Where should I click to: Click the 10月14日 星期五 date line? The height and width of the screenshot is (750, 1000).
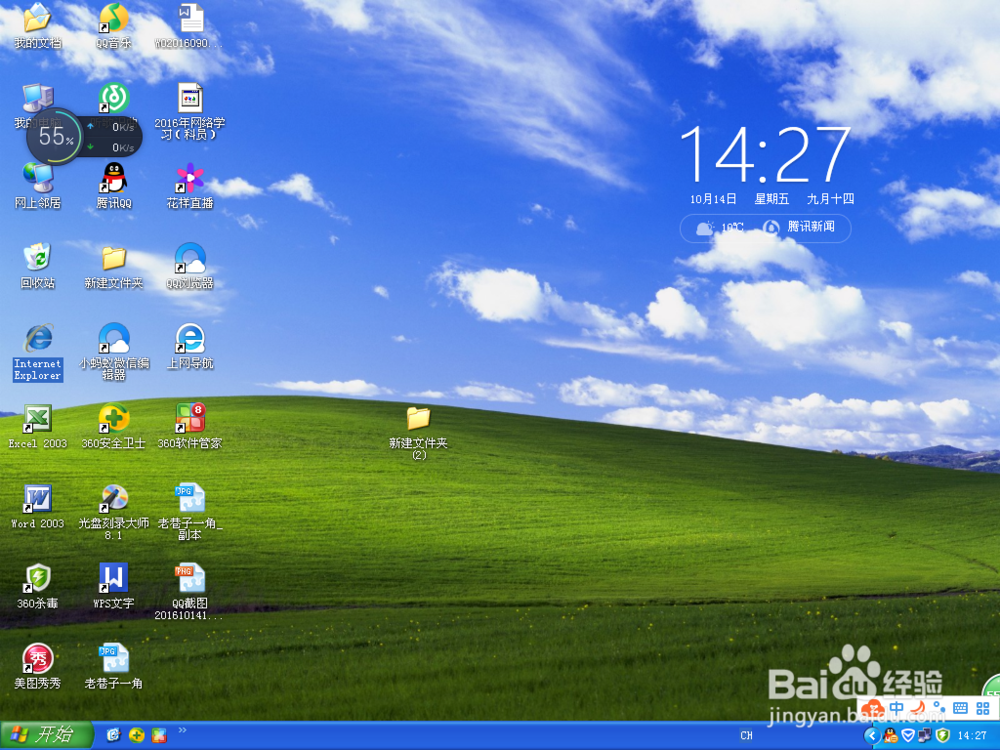772,199
